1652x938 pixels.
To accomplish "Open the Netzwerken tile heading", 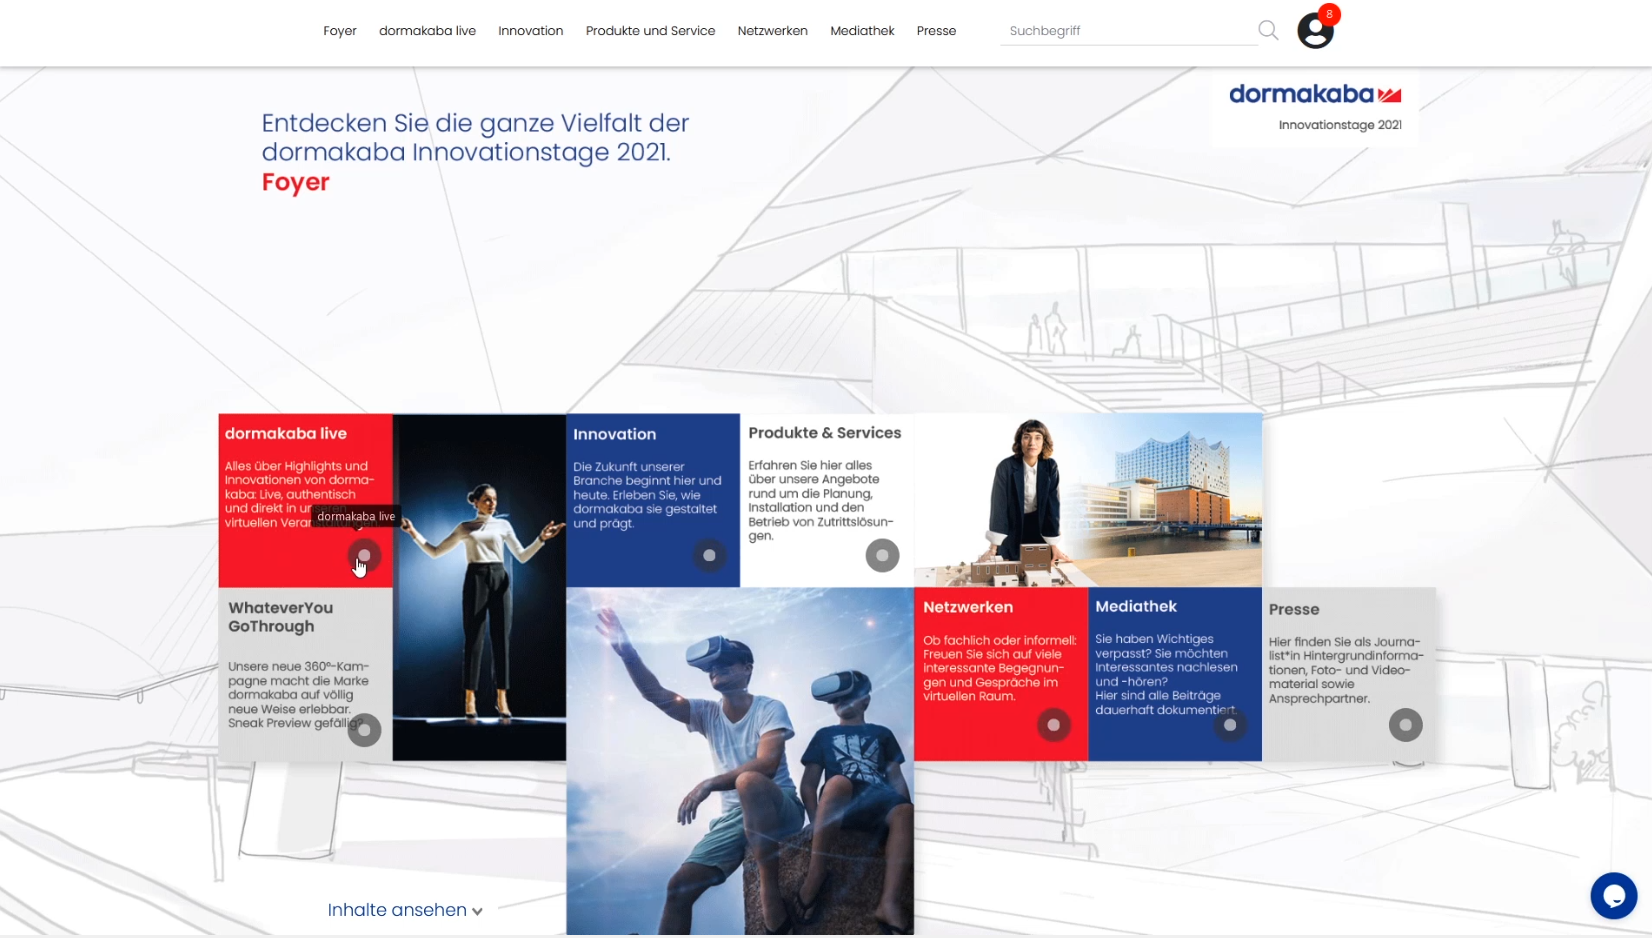I will [968, 607].
